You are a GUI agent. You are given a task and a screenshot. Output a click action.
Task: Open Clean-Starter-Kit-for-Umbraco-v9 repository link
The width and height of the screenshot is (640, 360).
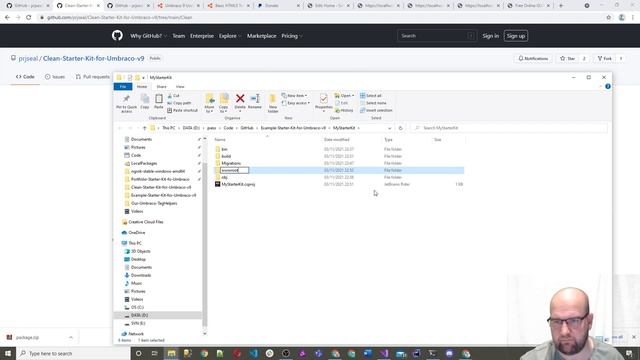93,58
